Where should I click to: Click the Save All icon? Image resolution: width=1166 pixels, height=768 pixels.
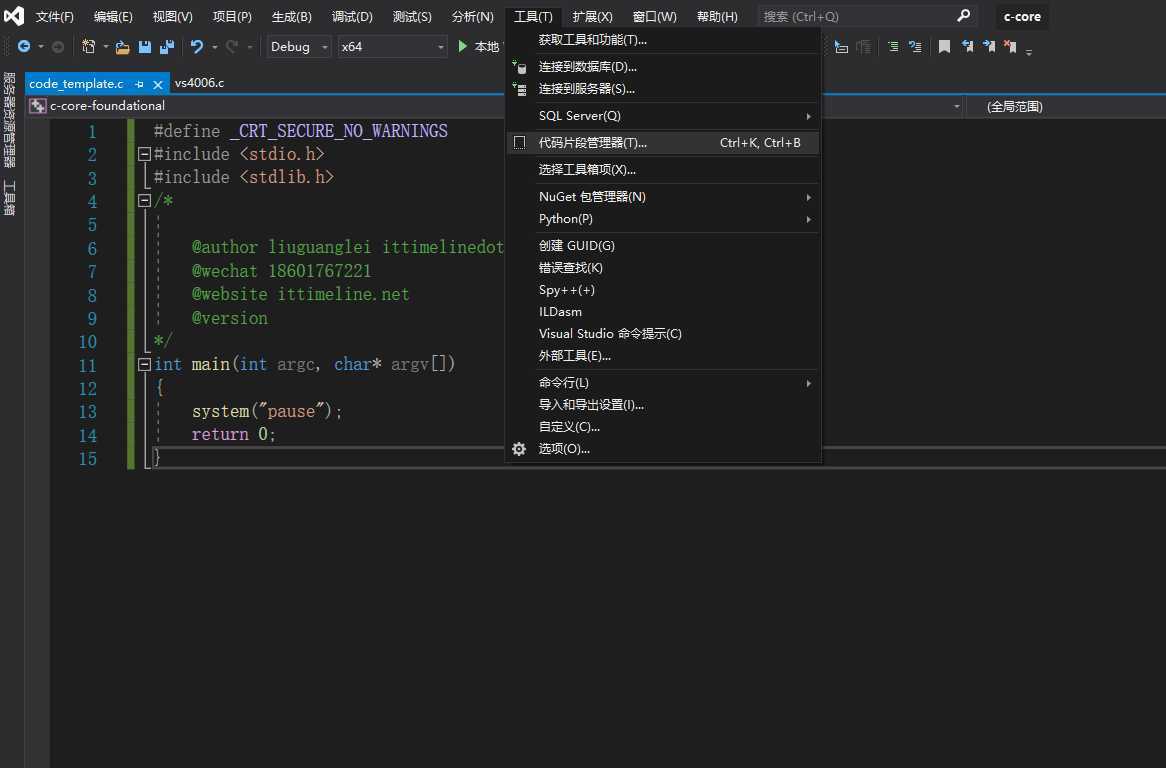pyautogui.click(x=167, y=47)
